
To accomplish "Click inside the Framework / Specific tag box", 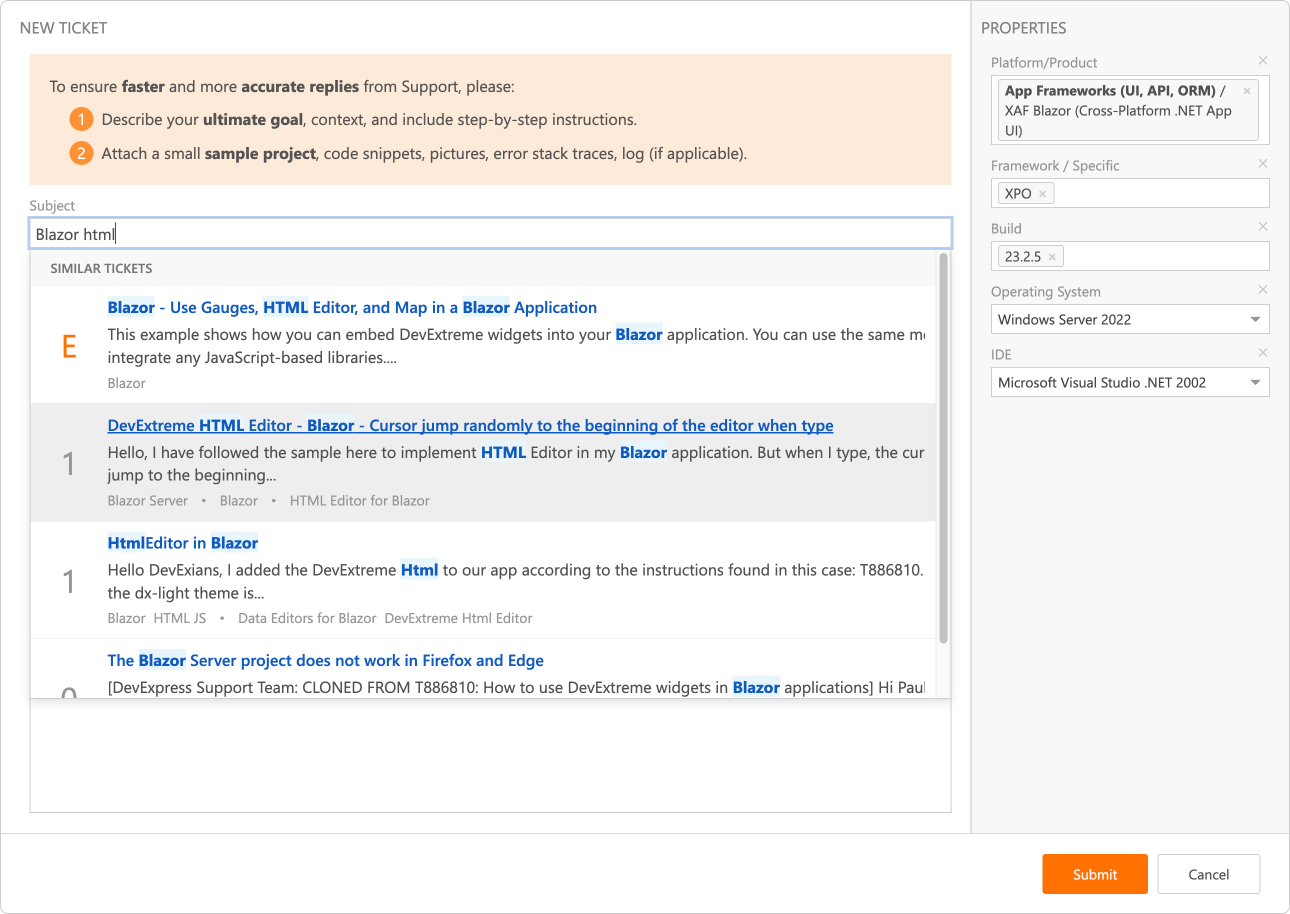I will tap(1161, 194).
